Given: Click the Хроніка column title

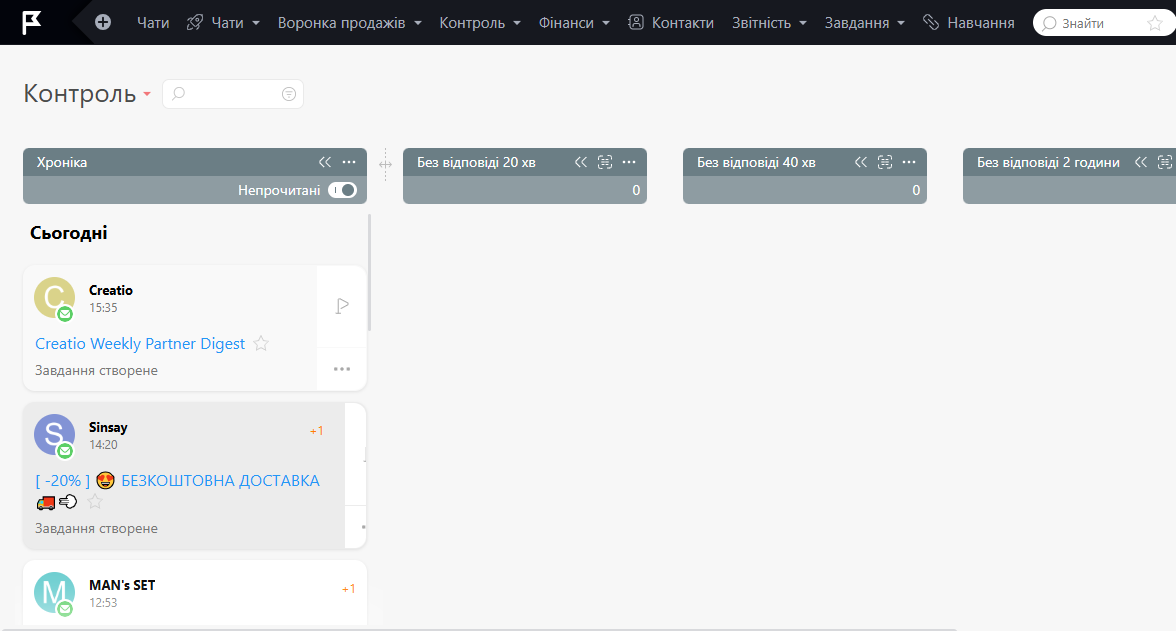Looking at the screenshot, I should pyautogui.click(x=62, y=162).
